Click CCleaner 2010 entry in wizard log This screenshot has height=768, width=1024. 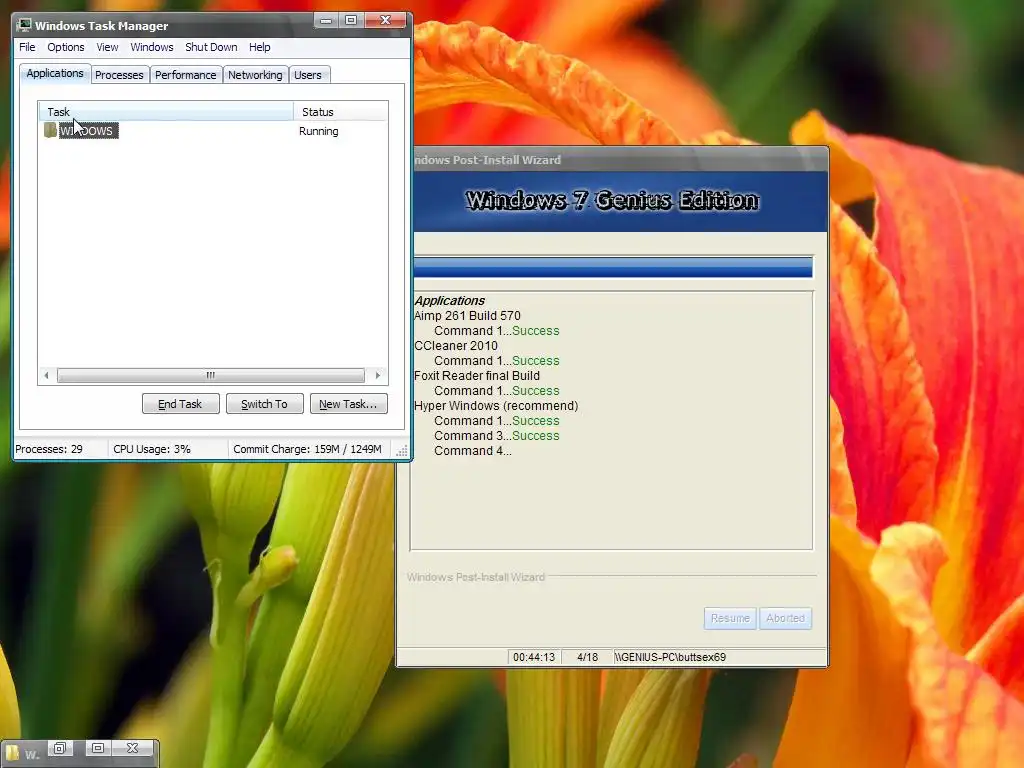click(456, 345)
